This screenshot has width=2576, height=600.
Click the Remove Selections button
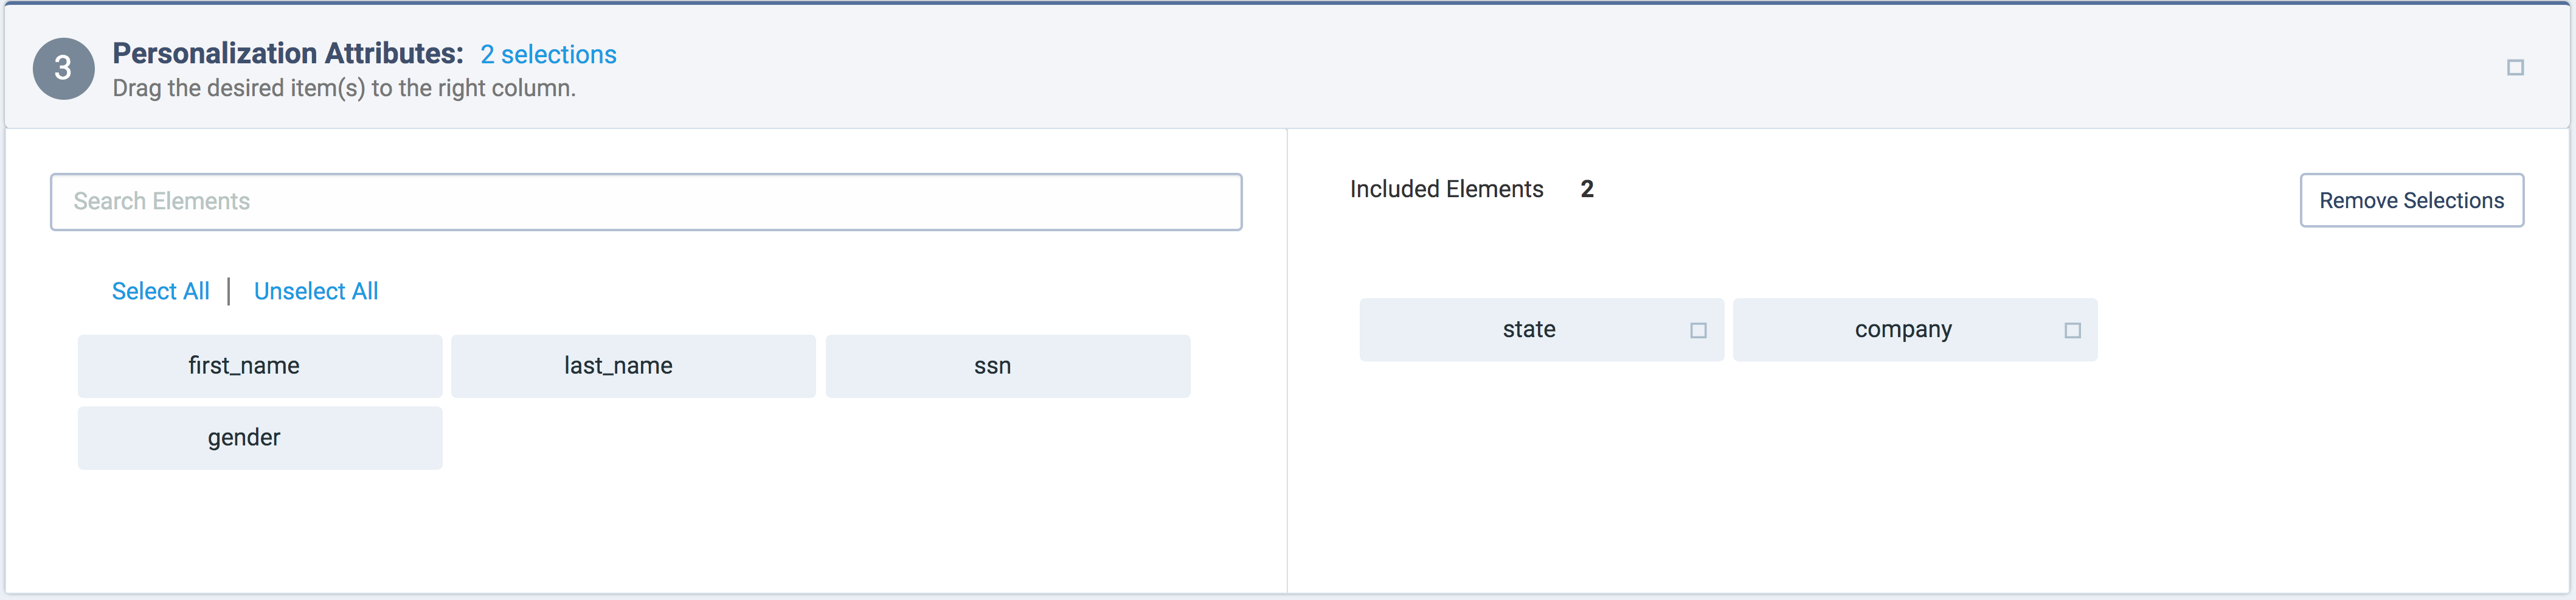click(x=2411, y=200)
